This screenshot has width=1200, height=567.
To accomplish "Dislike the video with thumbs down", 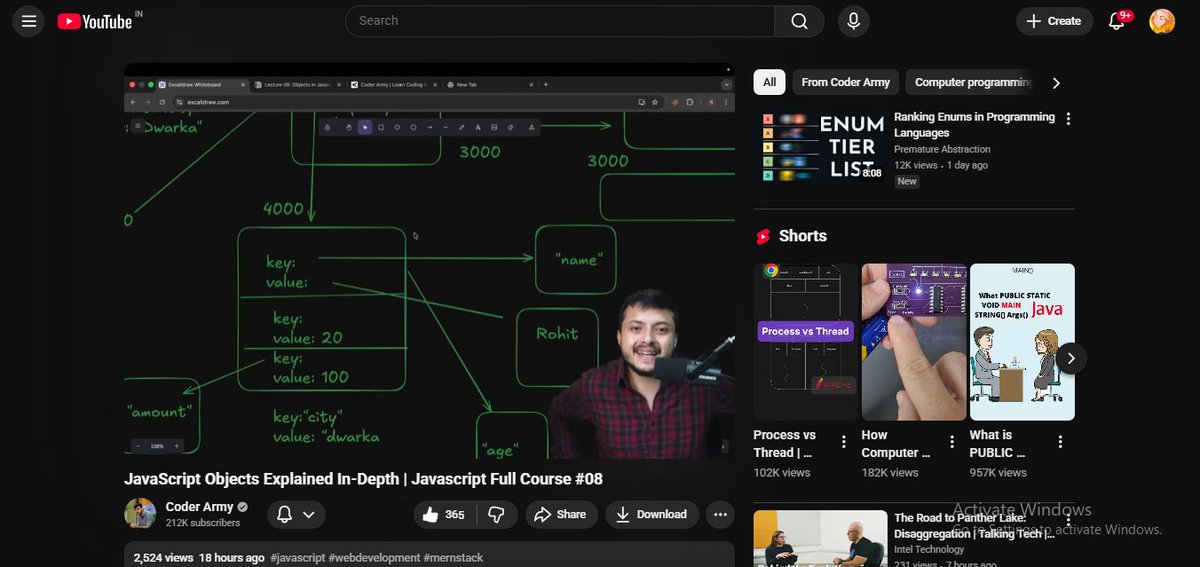I will coord(496,514).
